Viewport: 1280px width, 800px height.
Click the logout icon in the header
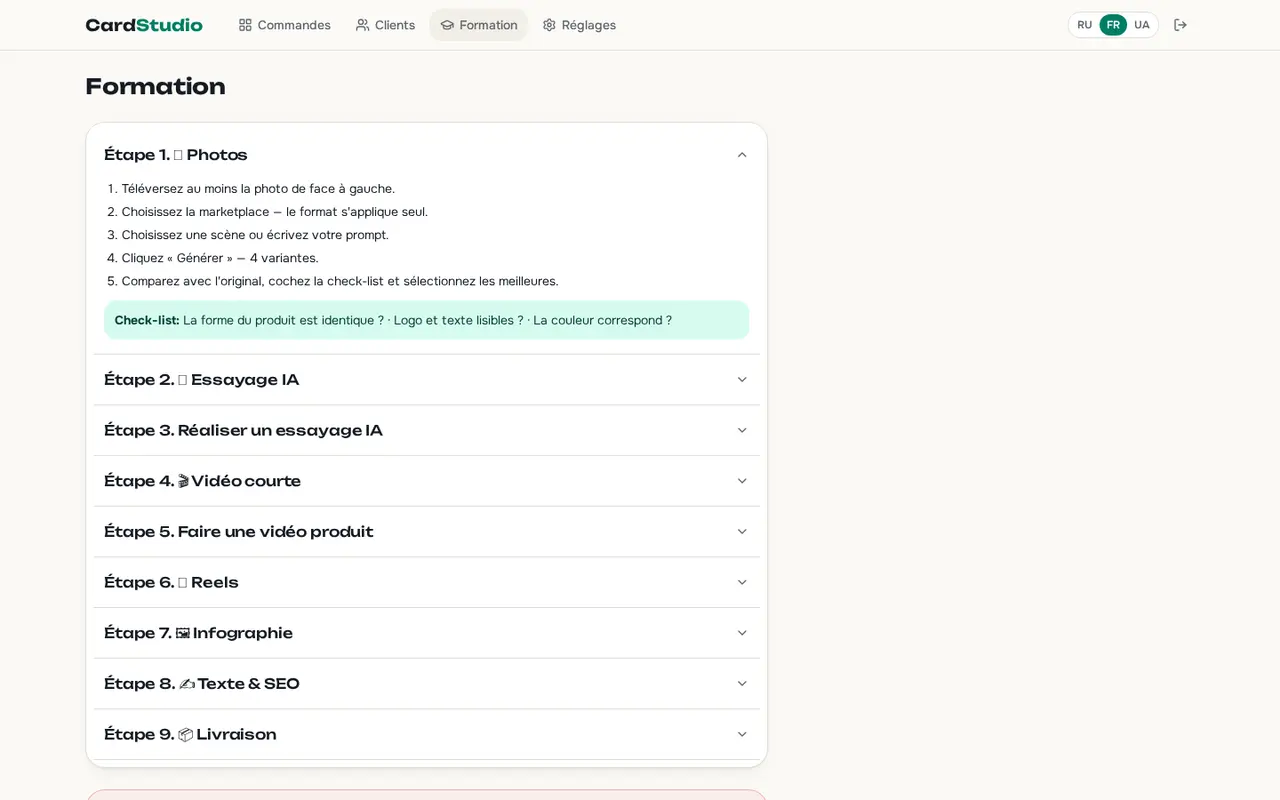[x=1180, y=25]
